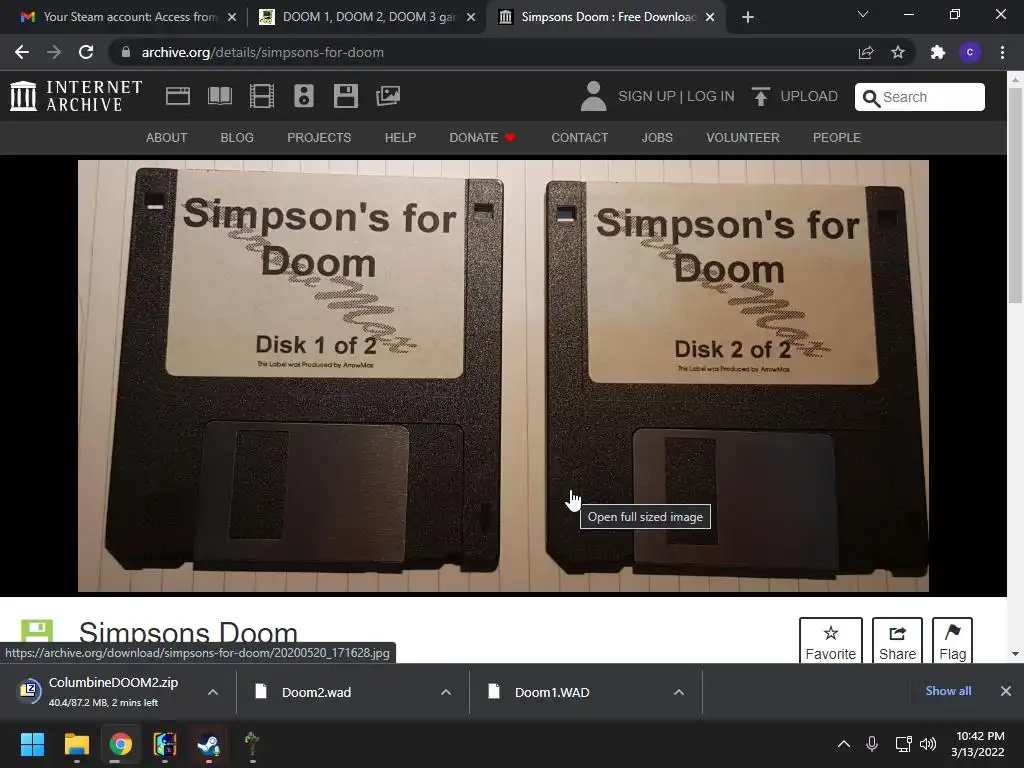
Task: Open the ABOUT menu item
Action: pos(167,138)
